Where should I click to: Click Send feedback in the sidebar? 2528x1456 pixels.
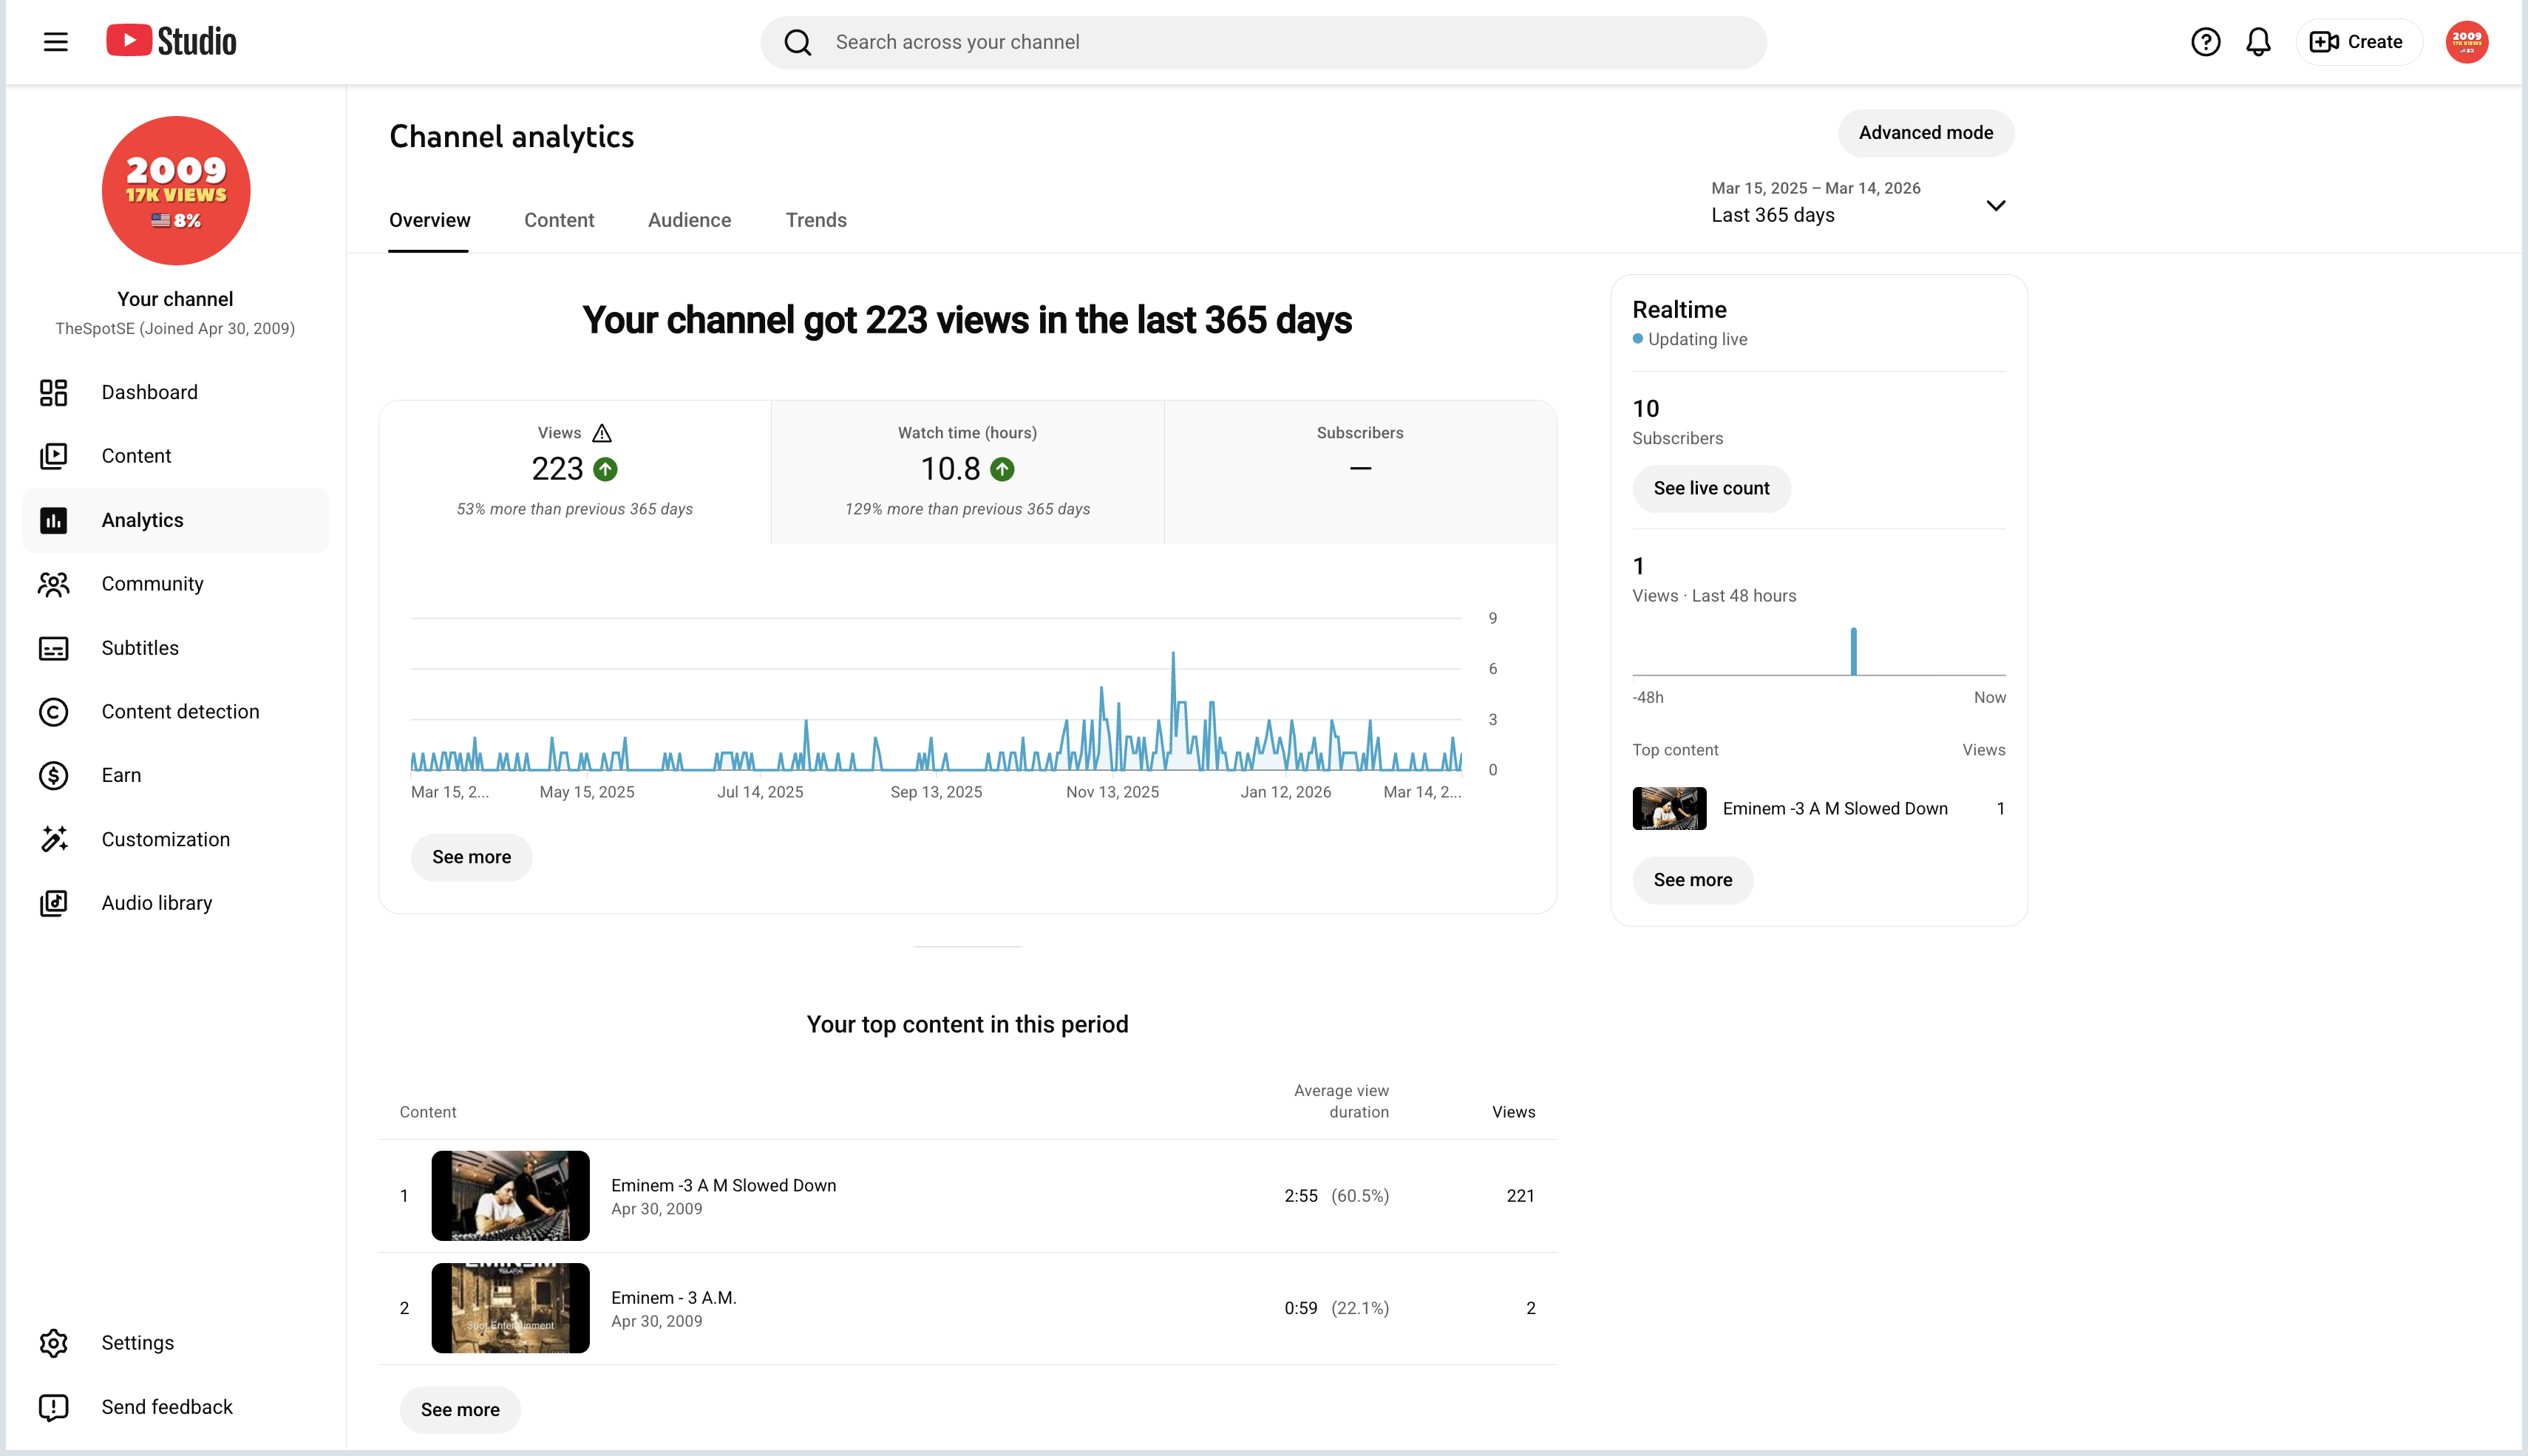point(176,1407)
